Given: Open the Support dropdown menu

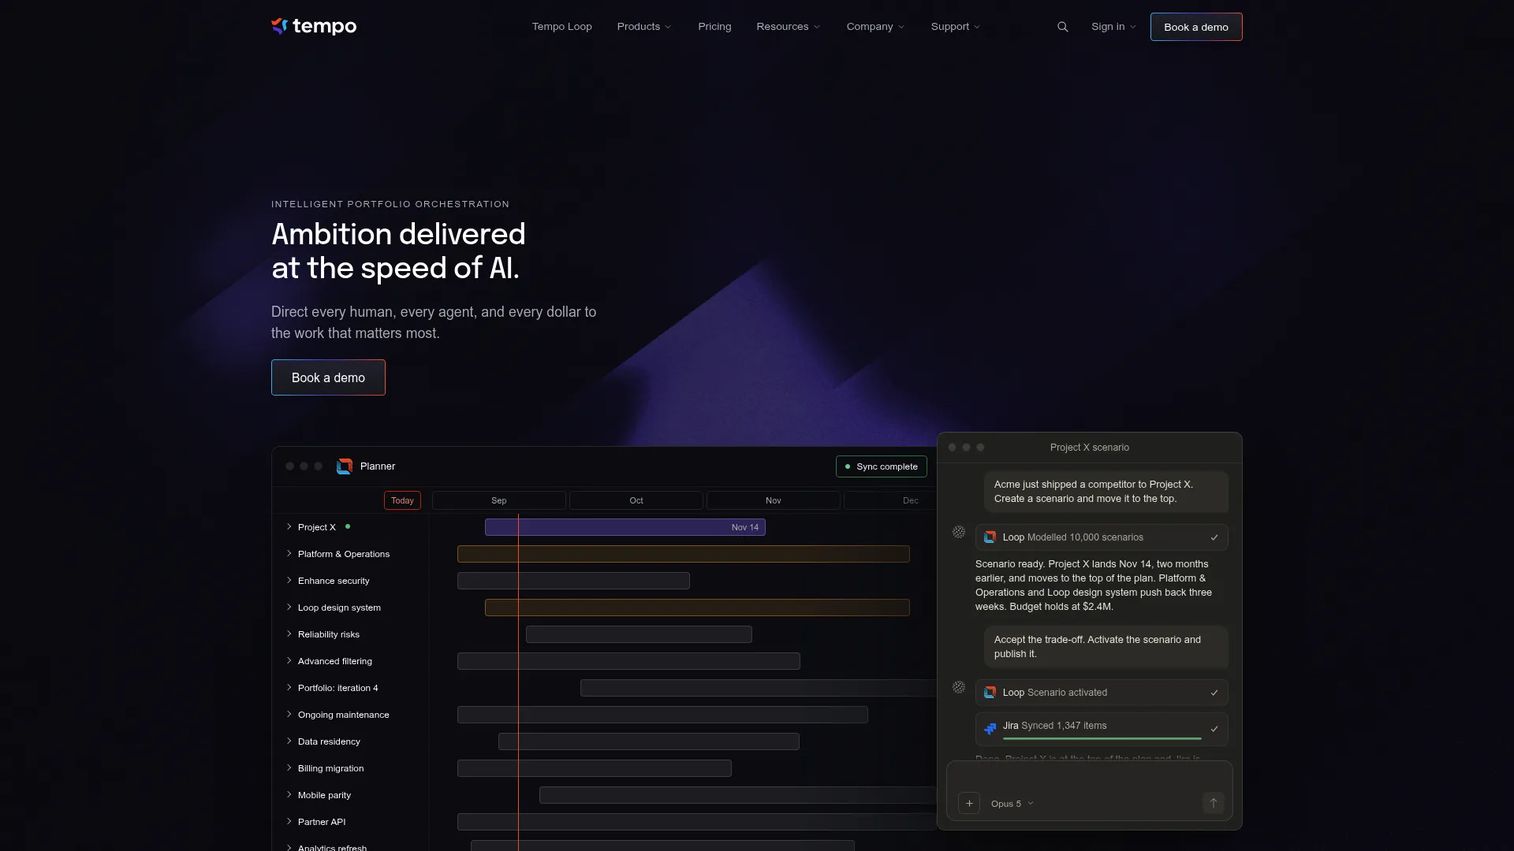Looking at the screenshot, I should coord(955,27).
